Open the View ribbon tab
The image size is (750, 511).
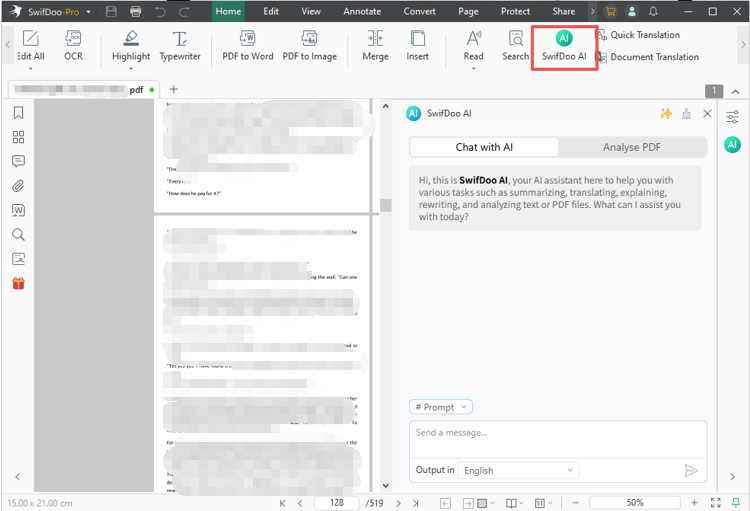[x=311, y=11]
